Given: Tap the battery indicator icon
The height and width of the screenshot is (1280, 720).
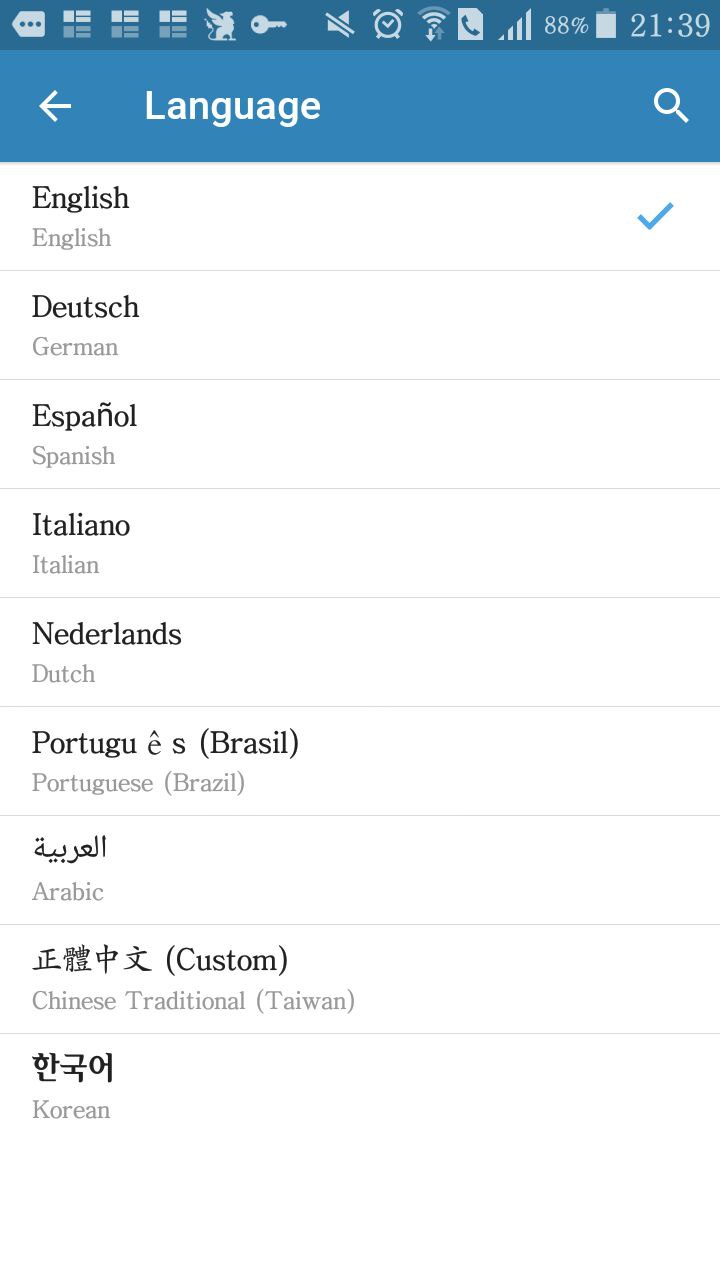Looking at the screenshot, I should [606, 24].
